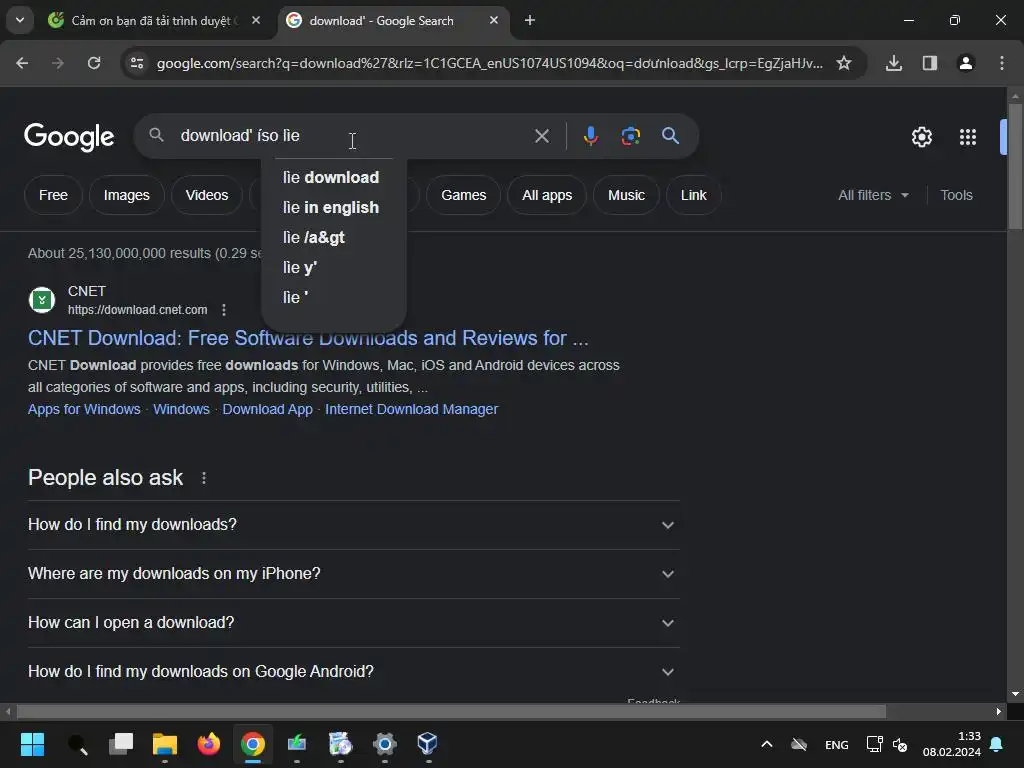Image resolution: width=1024 pixels, height=768 pixels.
Task: Click the horizontal scrollbar thumb
Action: 451,711
